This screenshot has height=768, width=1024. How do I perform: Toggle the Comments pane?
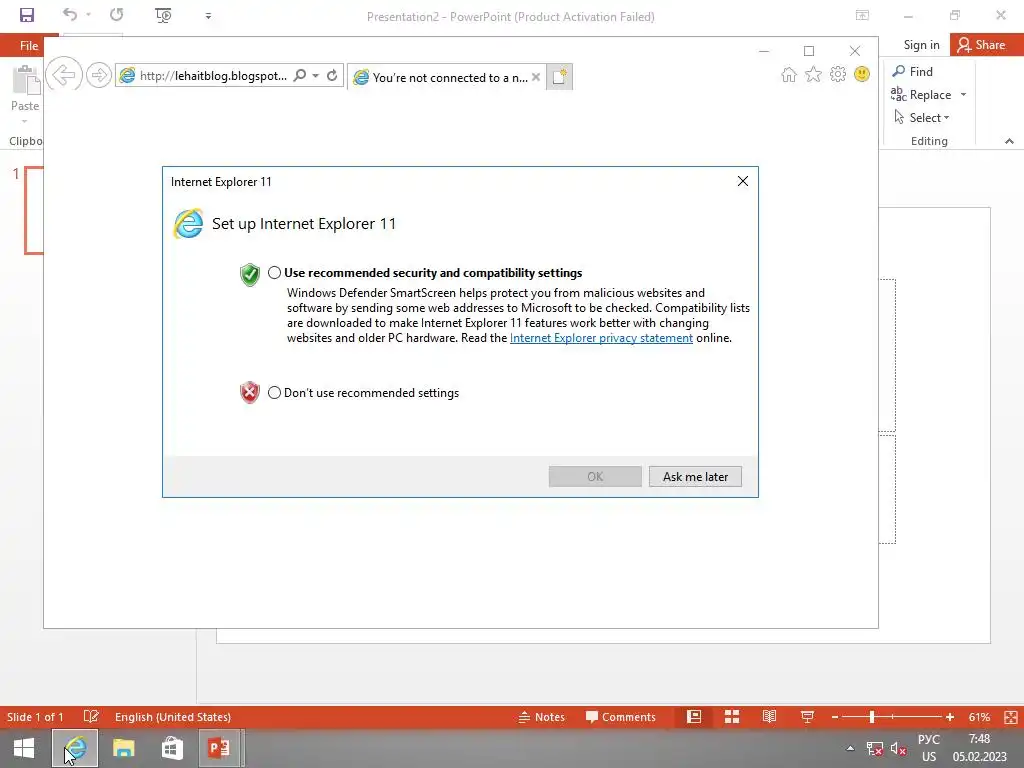(620, 717)
